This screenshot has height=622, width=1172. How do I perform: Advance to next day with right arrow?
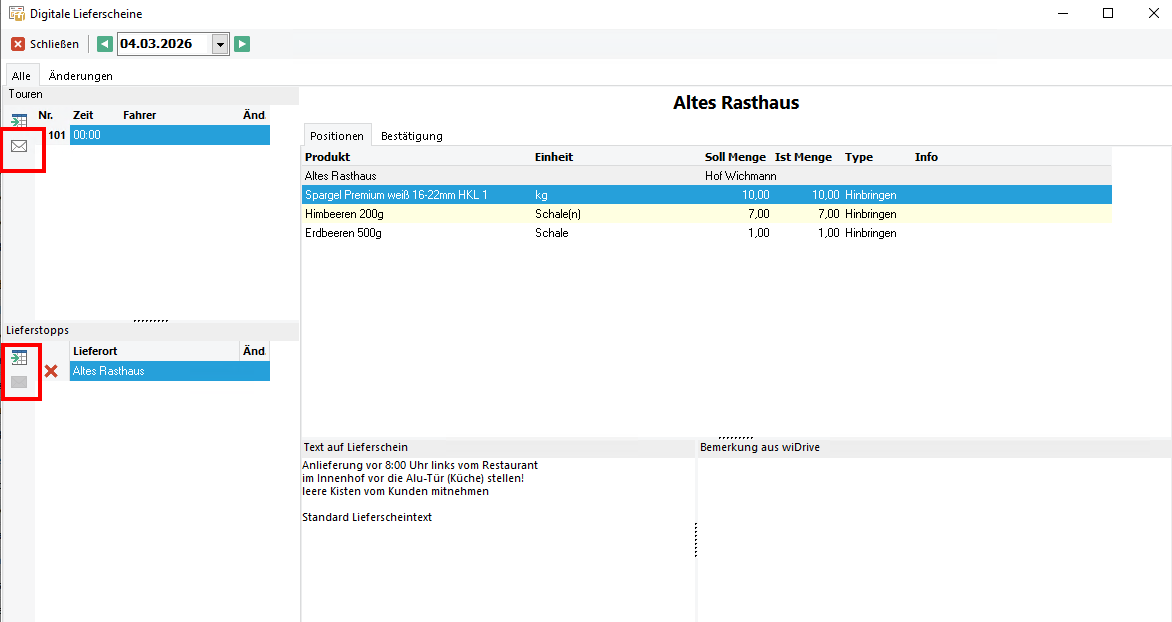pyautogui.click(x=241, y=44)
